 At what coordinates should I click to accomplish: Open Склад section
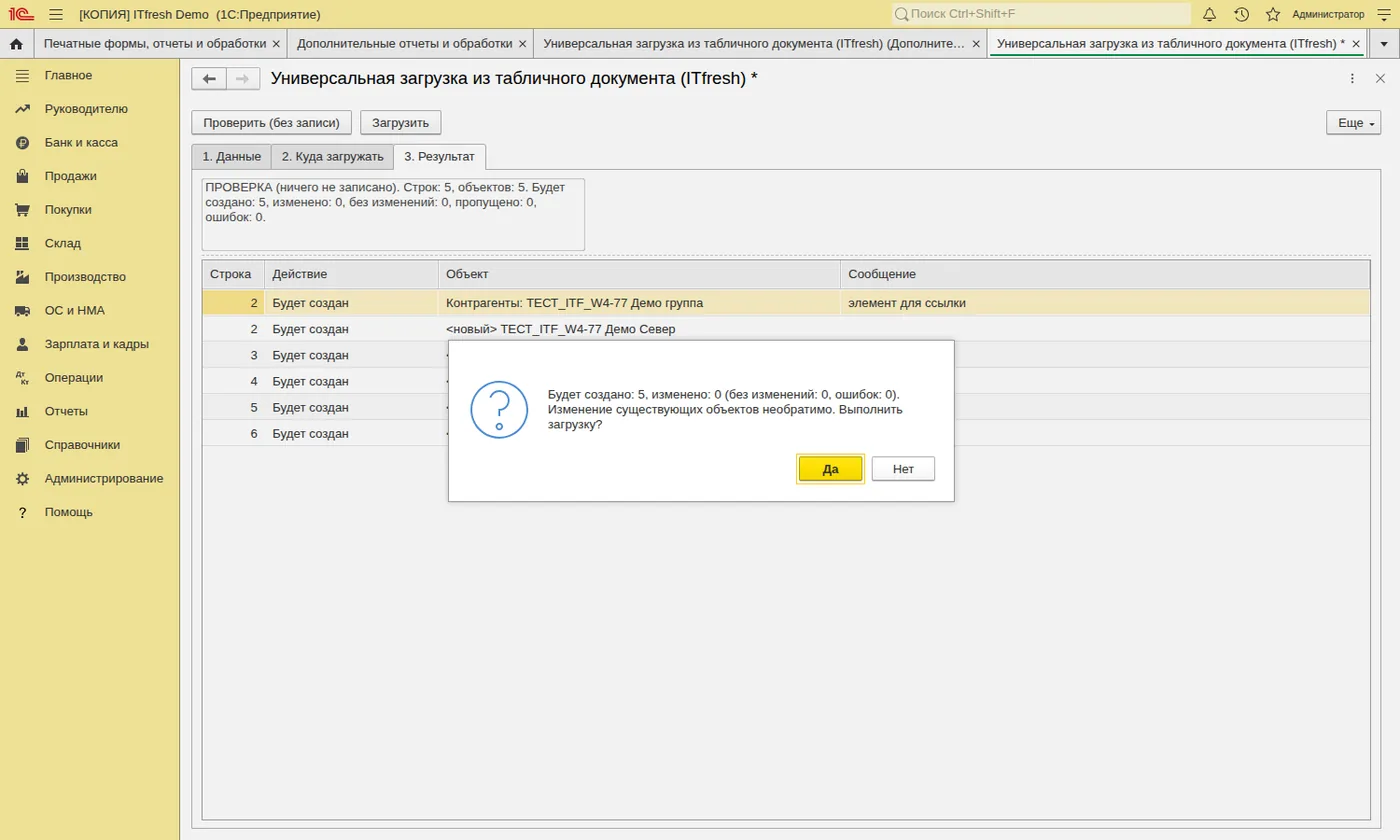[x=62, y=243]
